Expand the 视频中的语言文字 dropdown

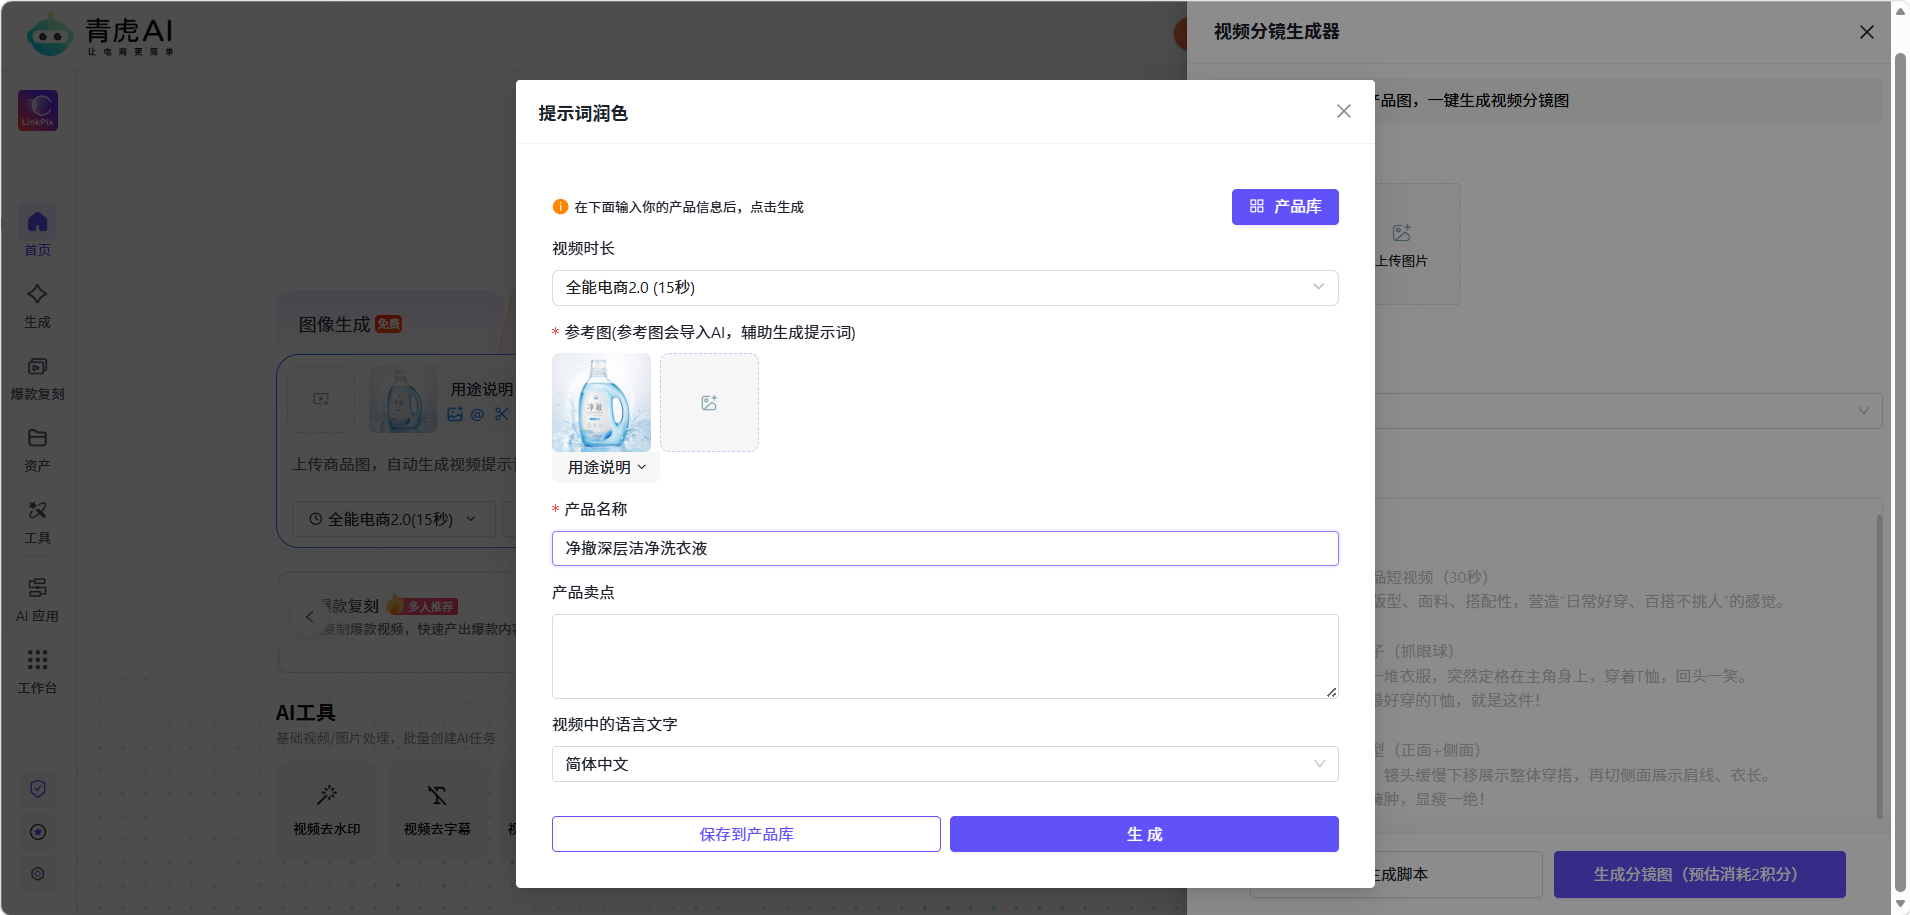point(945,764)
